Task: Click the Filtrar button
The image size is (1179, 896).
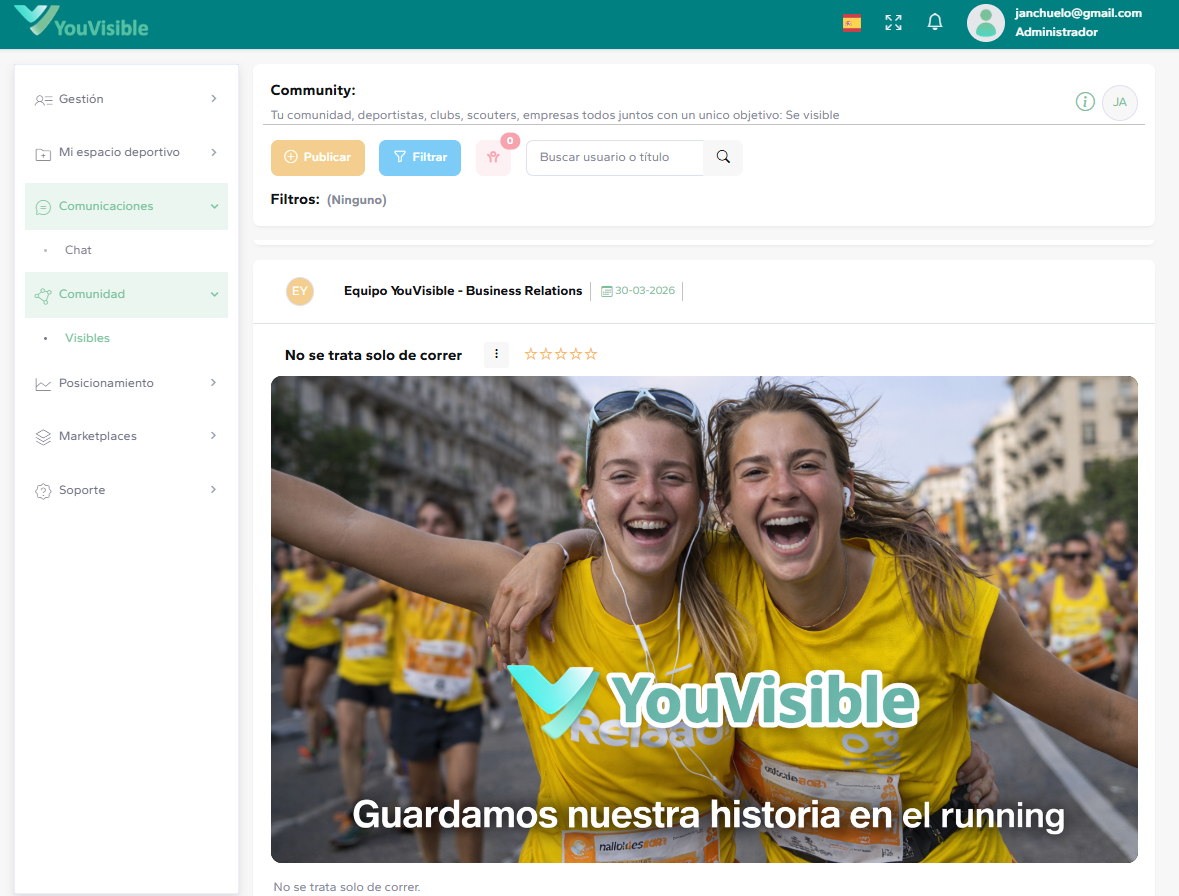Action: click(419, 157)
